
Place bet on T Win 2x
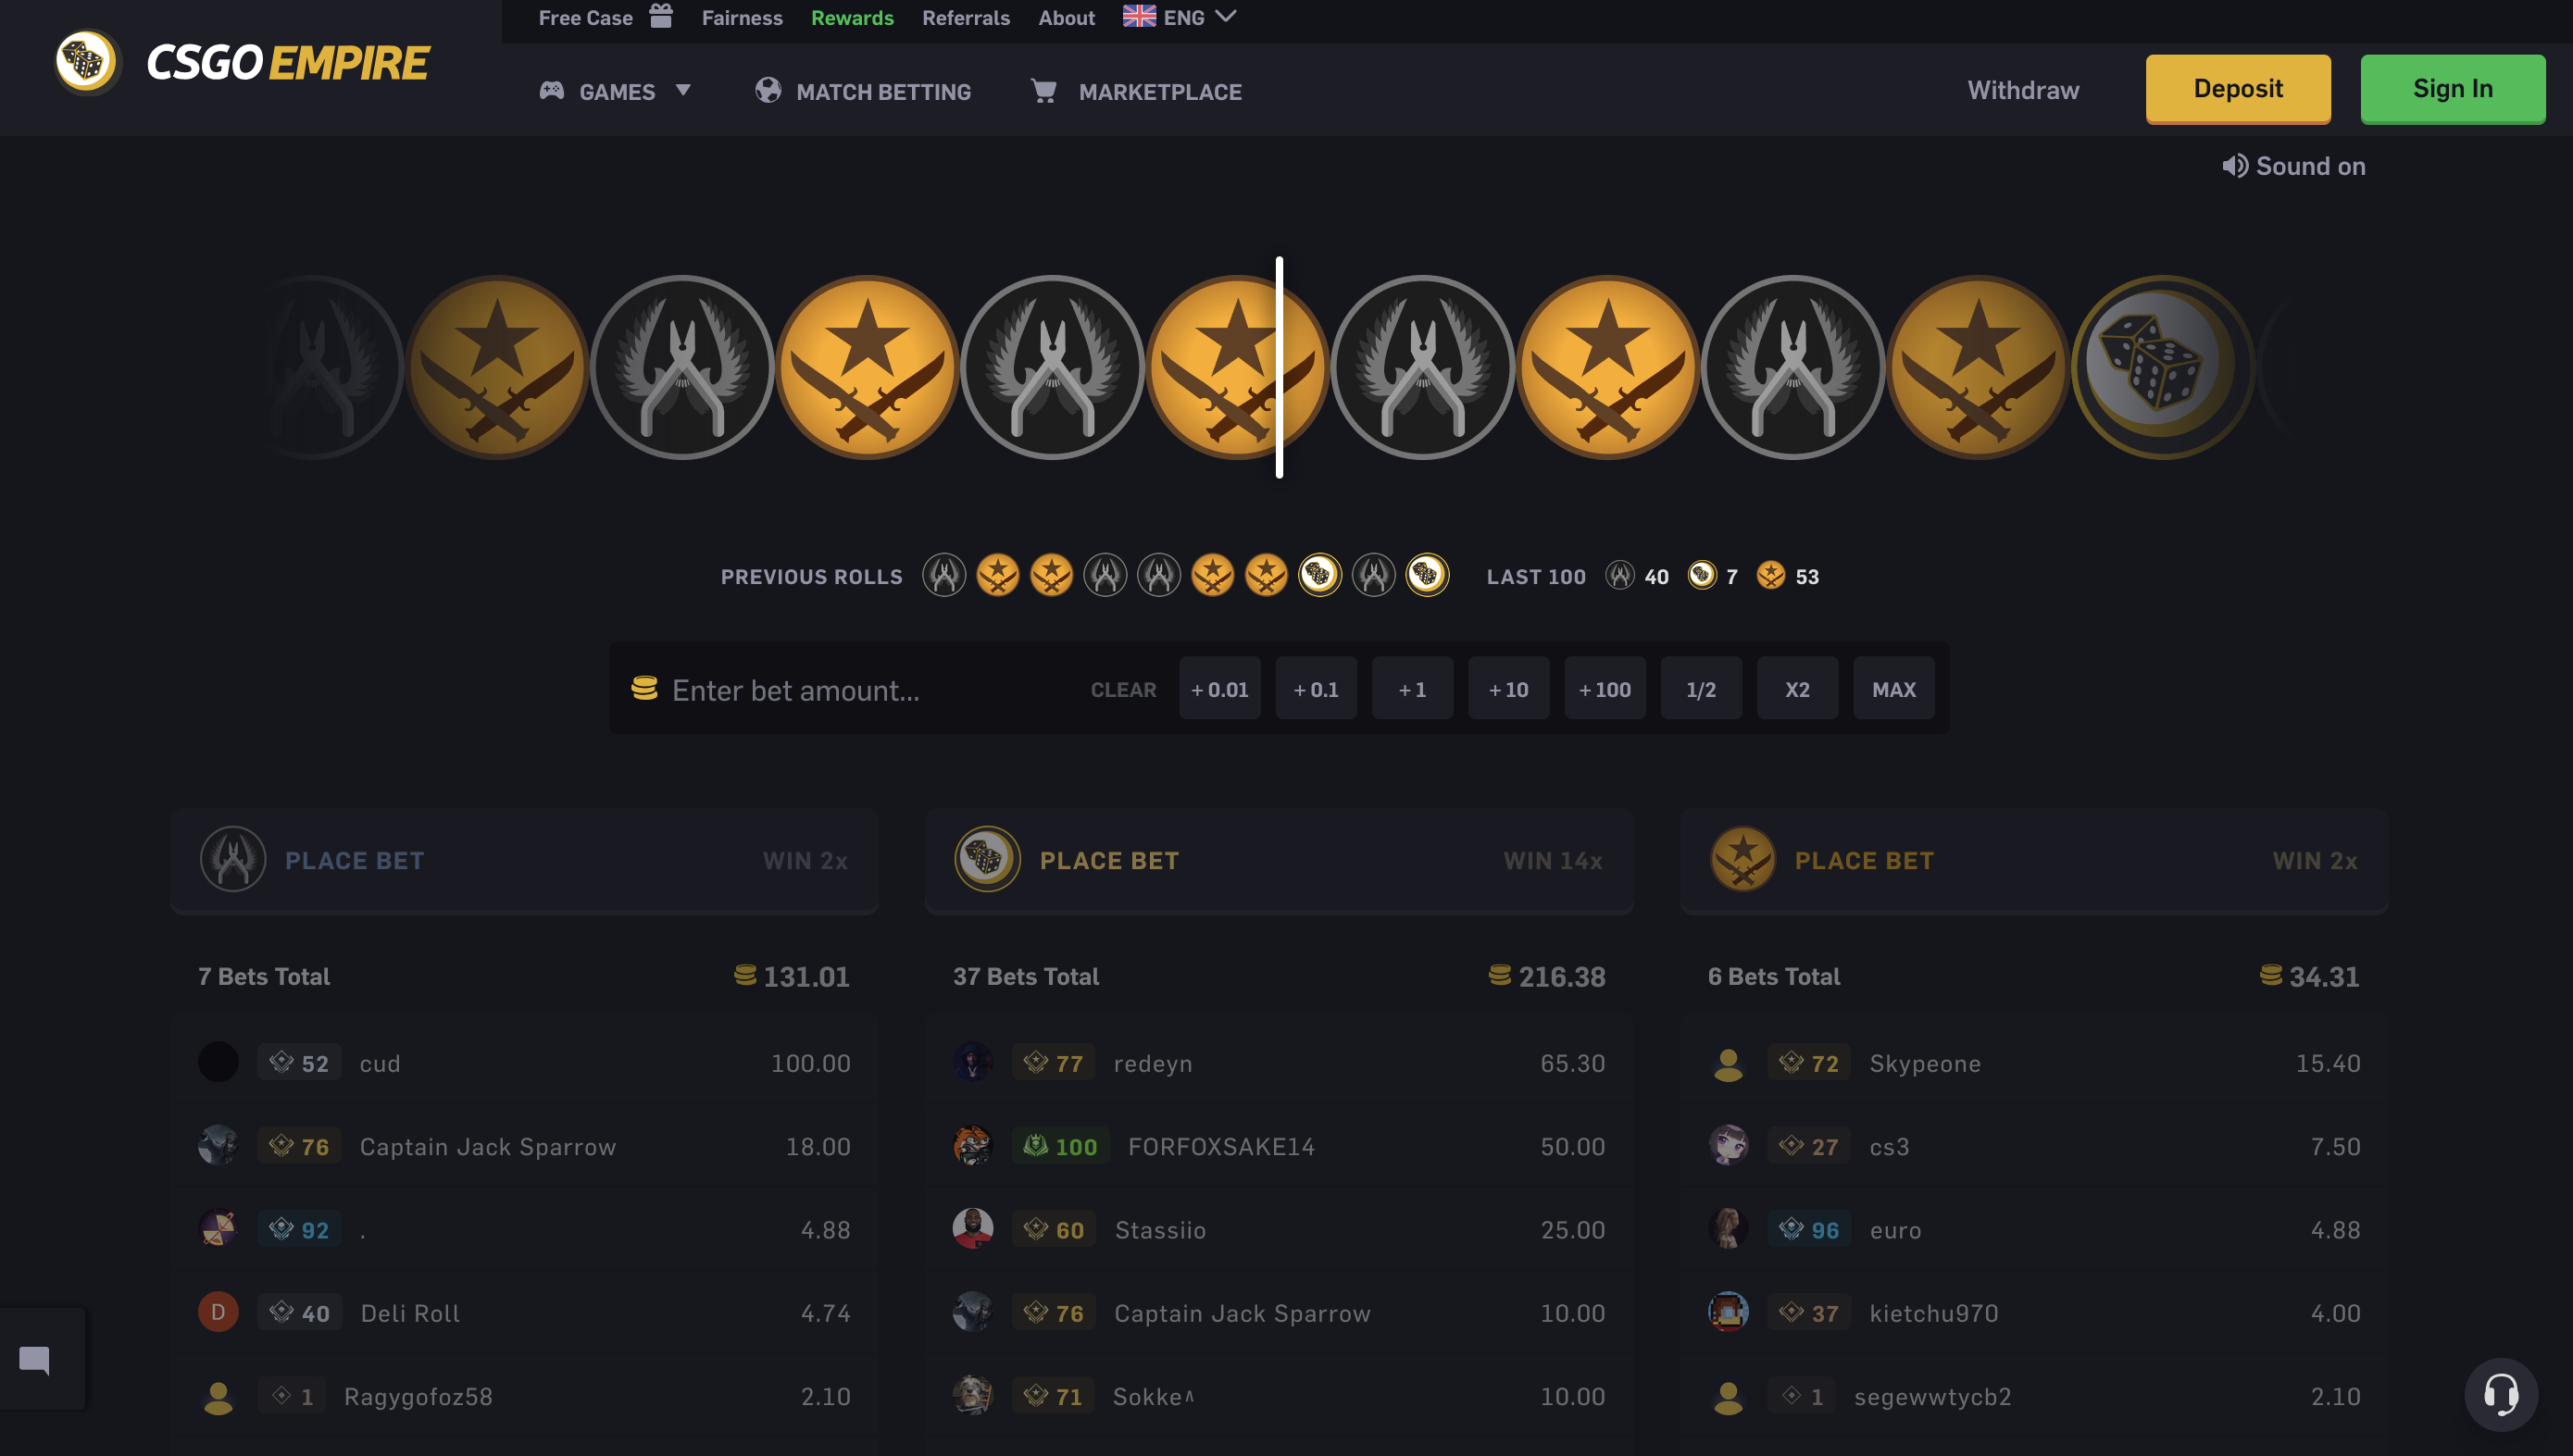[x=2034, y=860]
